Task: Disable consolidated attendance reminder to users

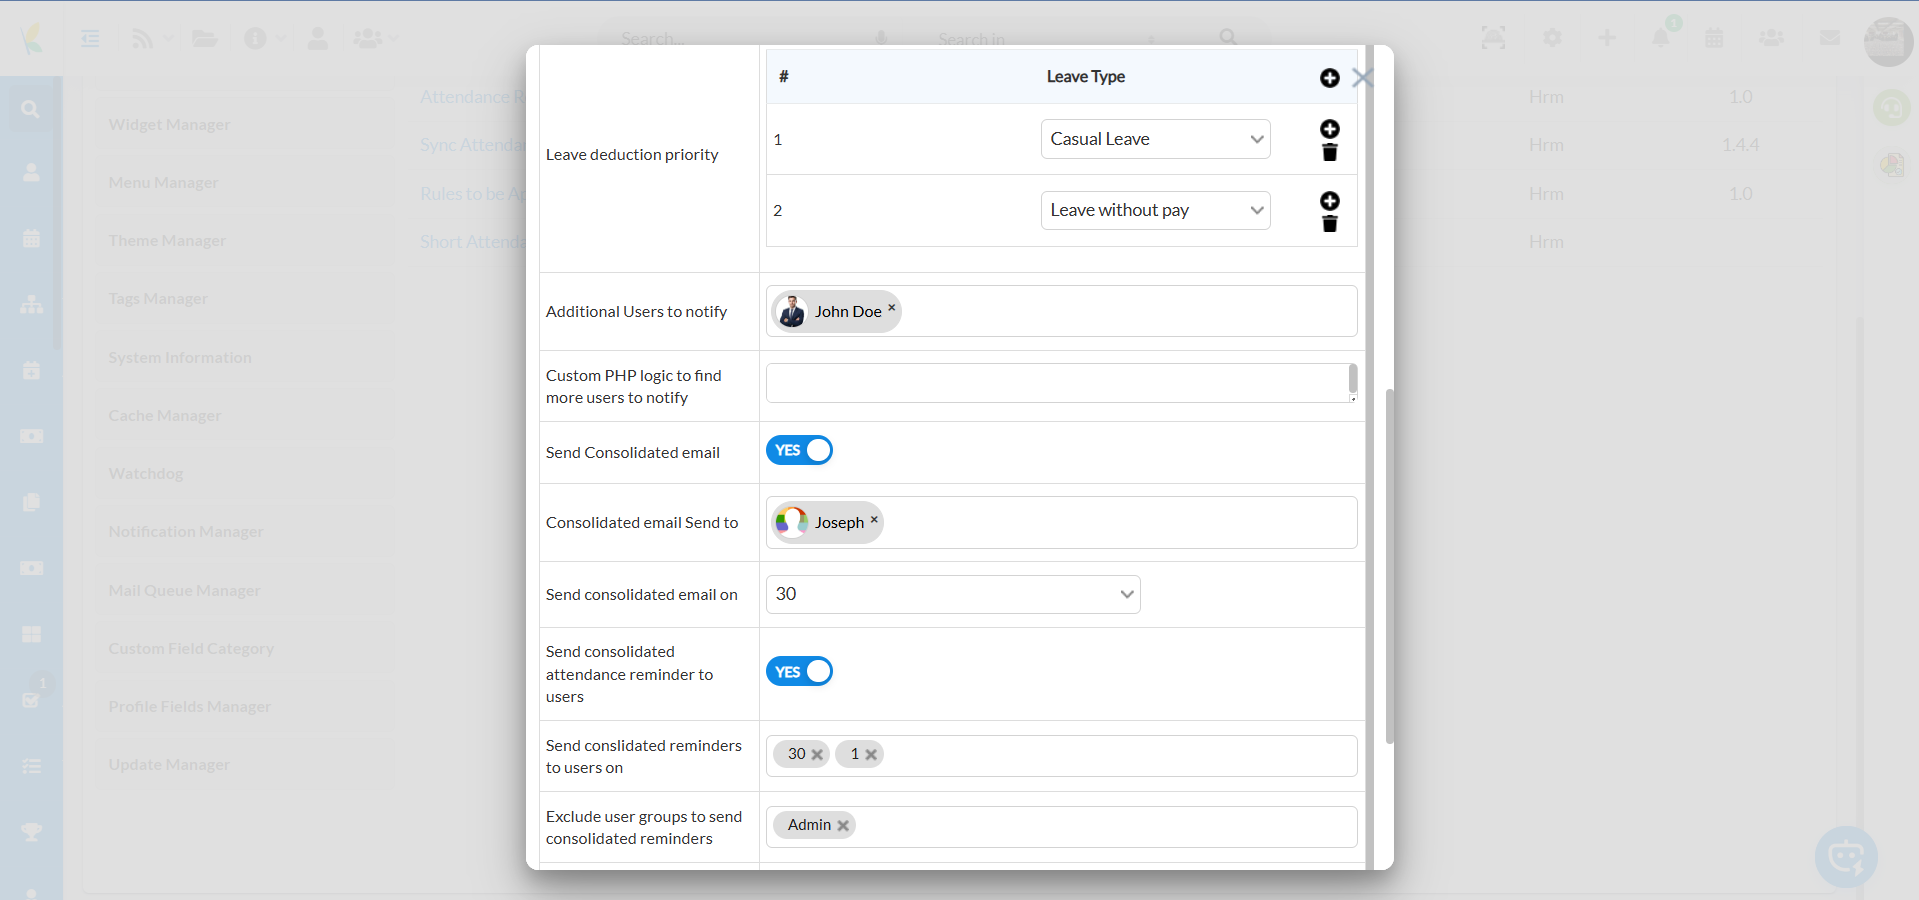Action: pyautogui.click(x=799, y=672)
